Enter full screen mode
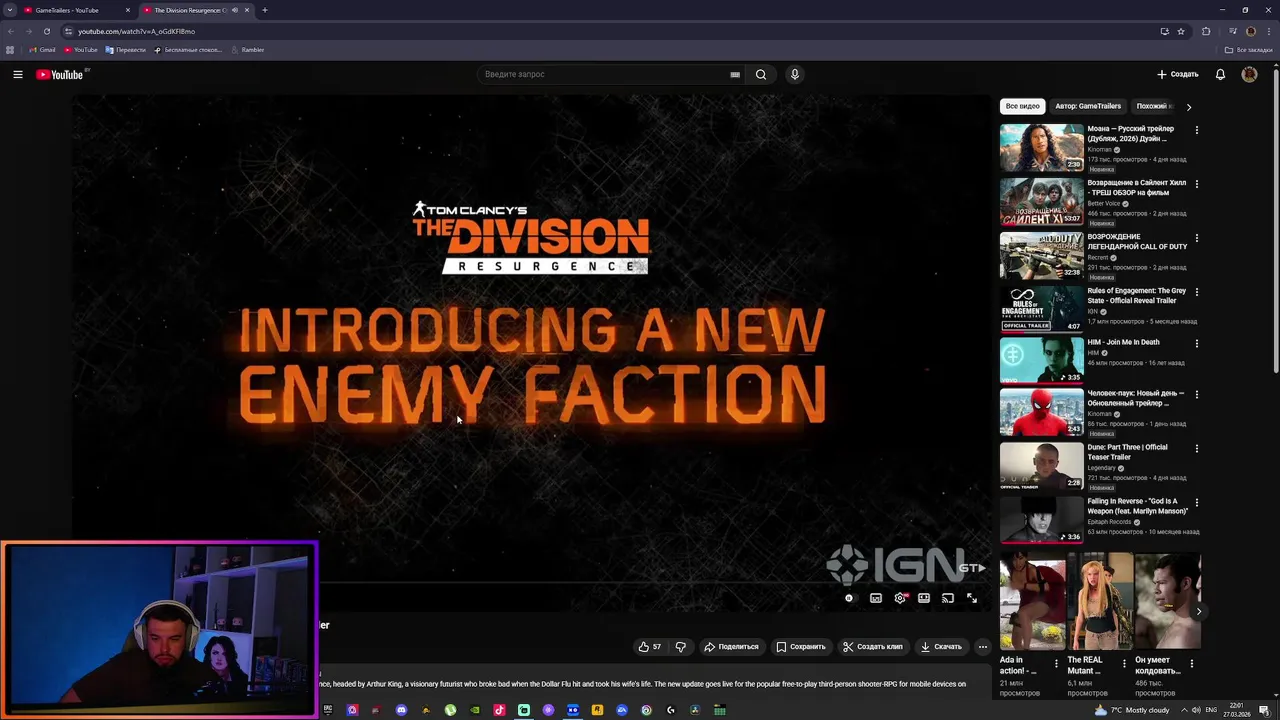Viewport: 1280px width, 720px height. 971,598
